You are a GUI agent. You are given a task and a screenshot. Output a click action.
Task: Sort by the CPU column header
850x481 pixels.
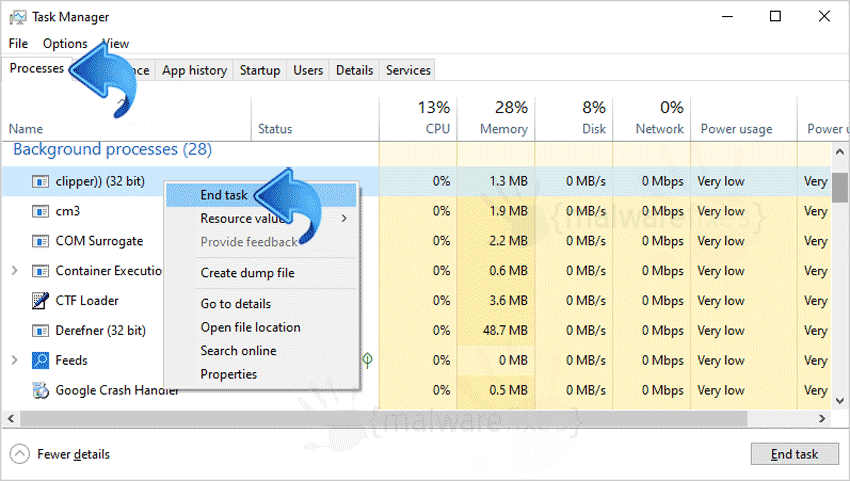pos(418,119)
